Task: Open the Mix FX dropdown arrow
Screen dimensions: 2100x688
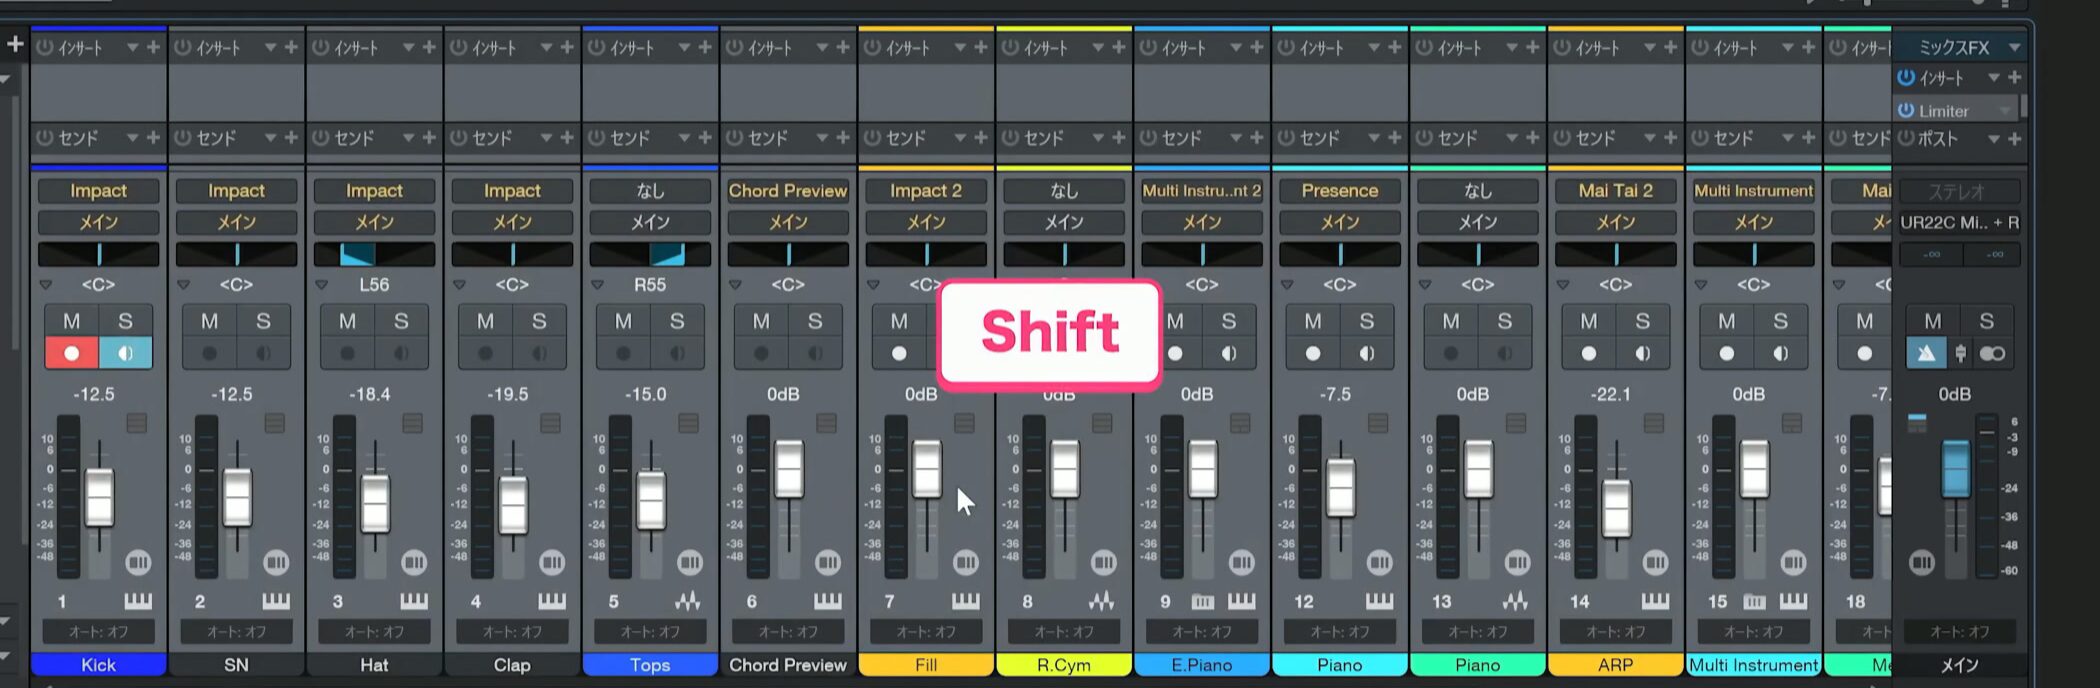Action: point(2014,47)
